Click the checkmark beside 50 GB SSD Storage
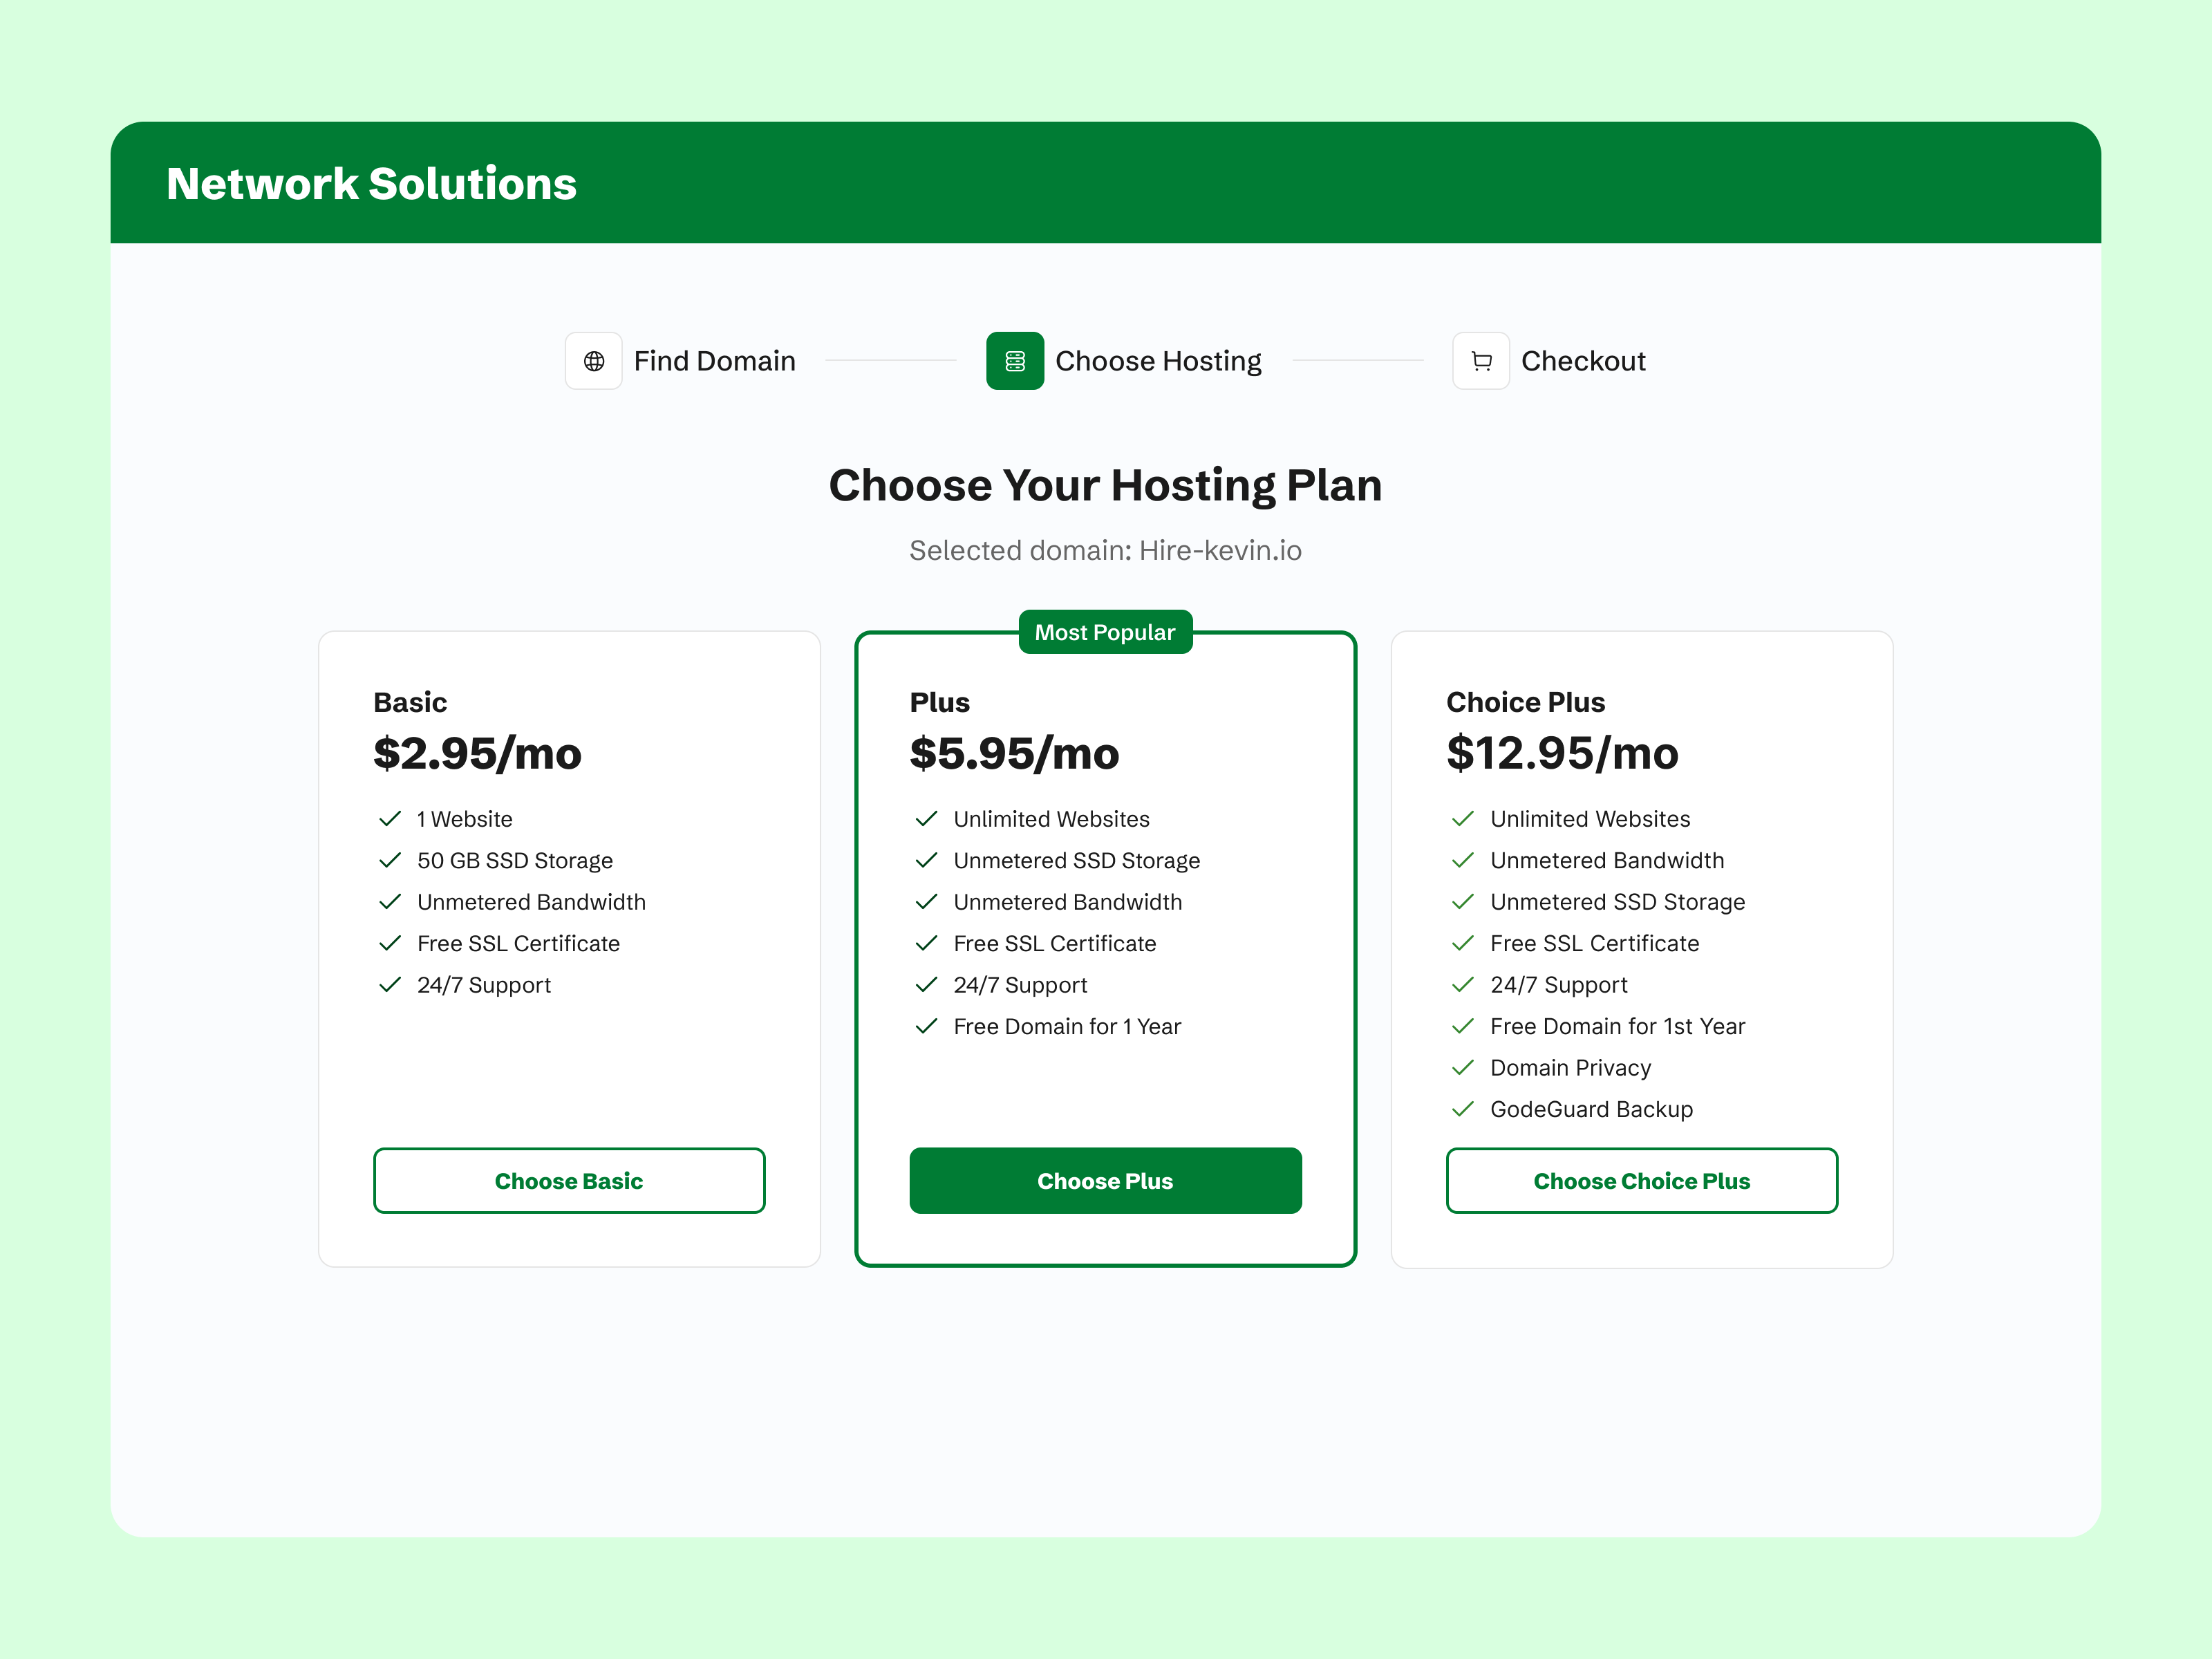The width and height of the screenshot is (2212, 1659). pos(389,860)
